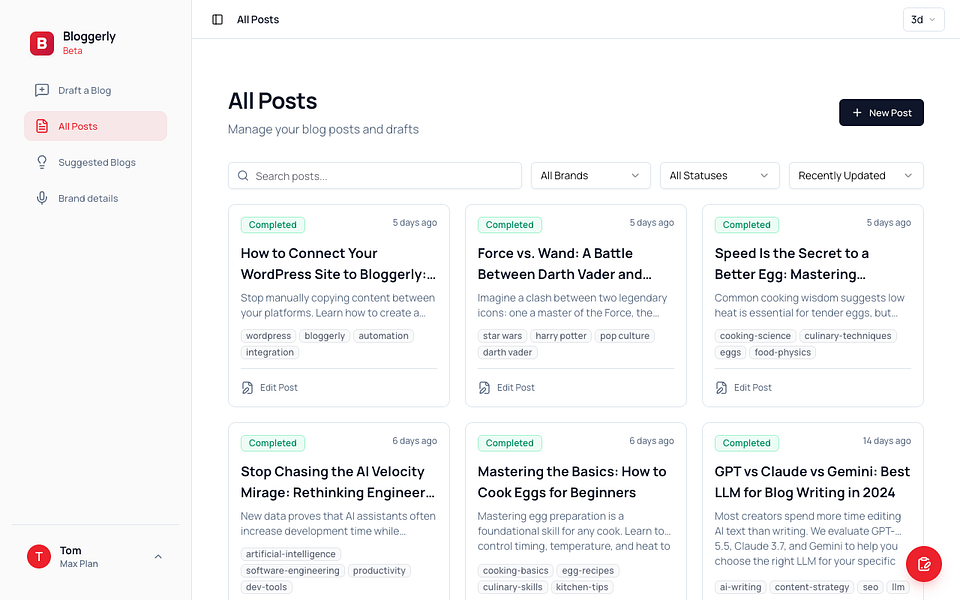Click the All Posts breadcrumb title
Screen dimensions: 960x600
point(258,20)
